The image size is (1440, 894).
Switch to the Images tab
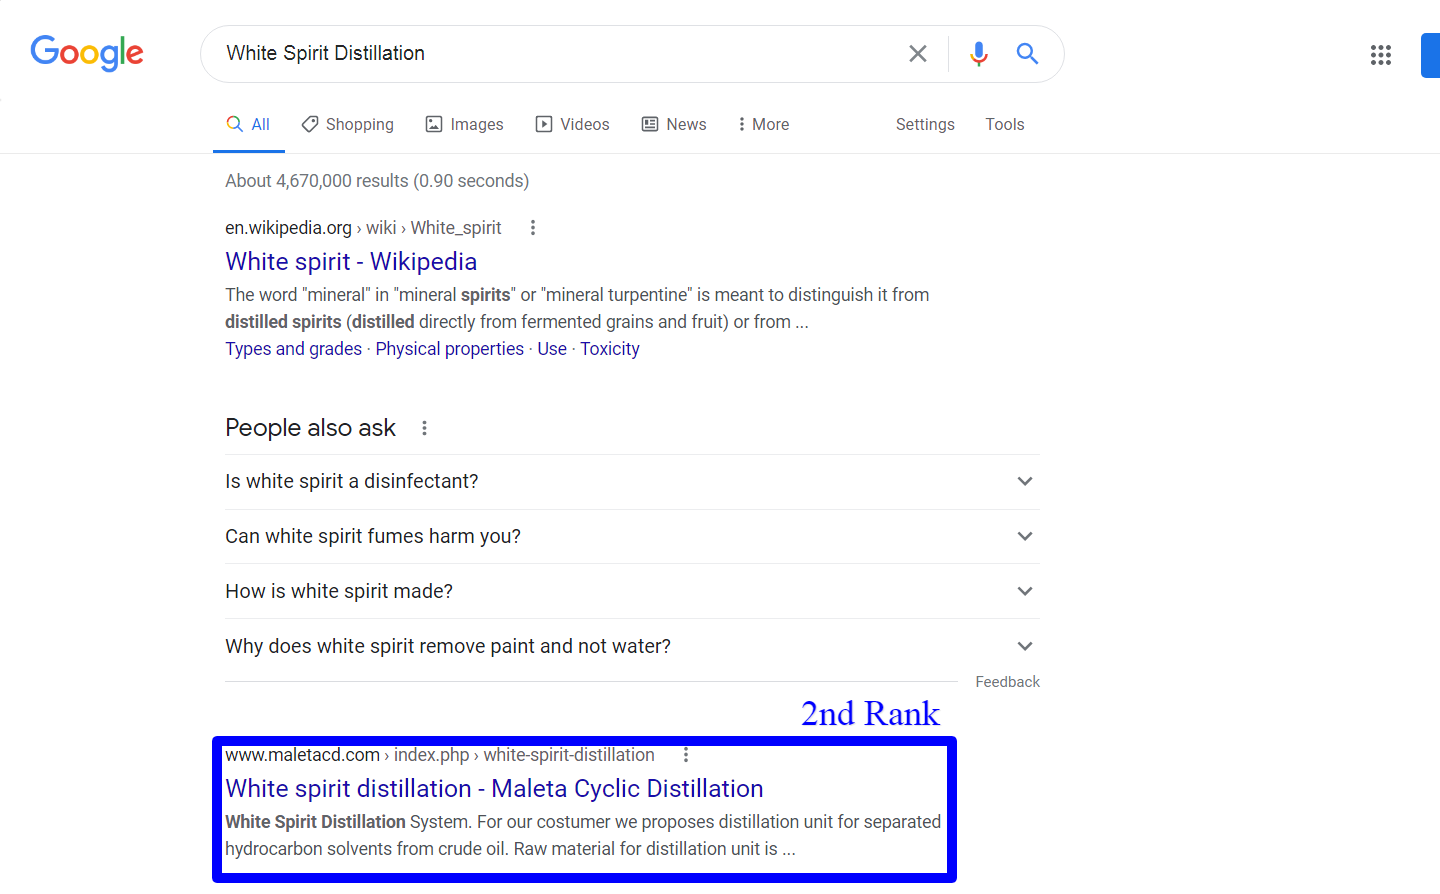pos(465,124)
